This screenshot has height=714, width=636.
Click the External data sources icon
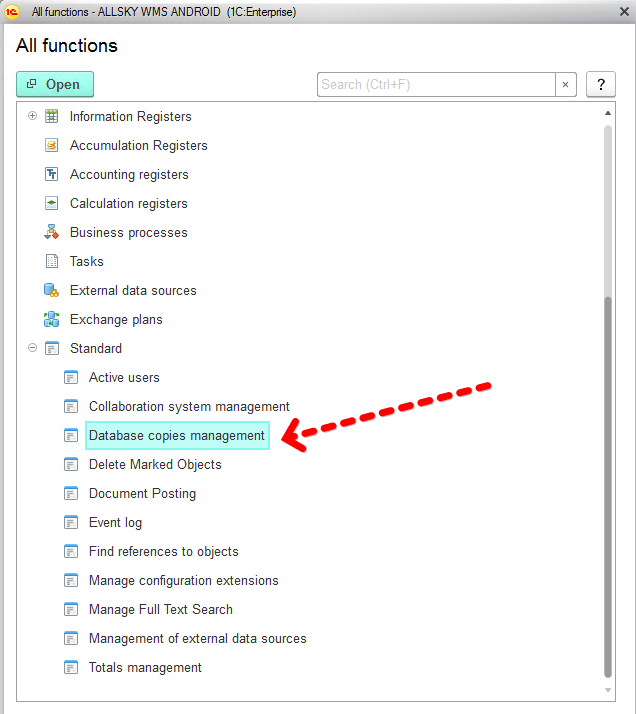coord(51,291)
